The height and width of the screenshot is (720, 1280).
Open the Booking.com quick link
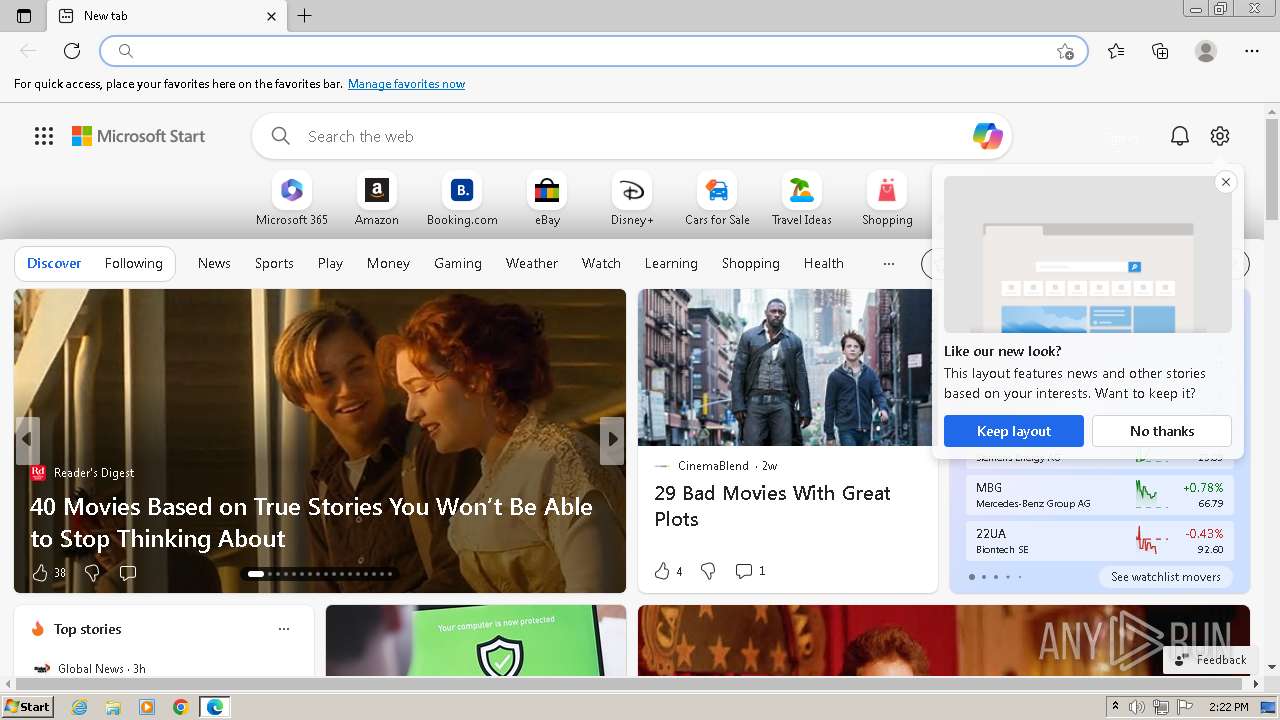[x=462, y=199]
